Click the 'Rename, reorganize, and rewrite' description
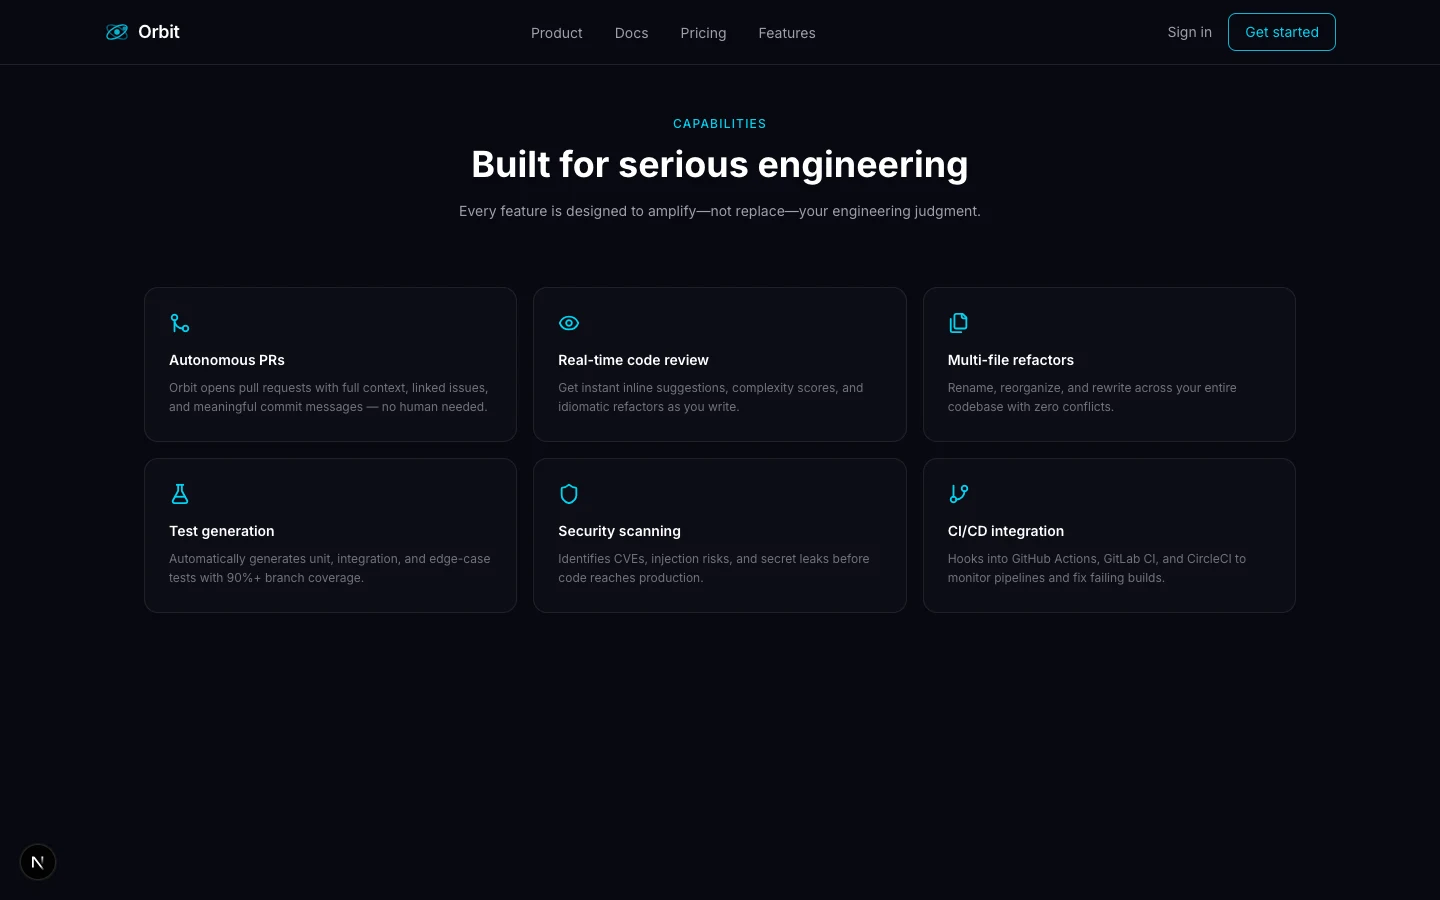 coord(1092,397)
